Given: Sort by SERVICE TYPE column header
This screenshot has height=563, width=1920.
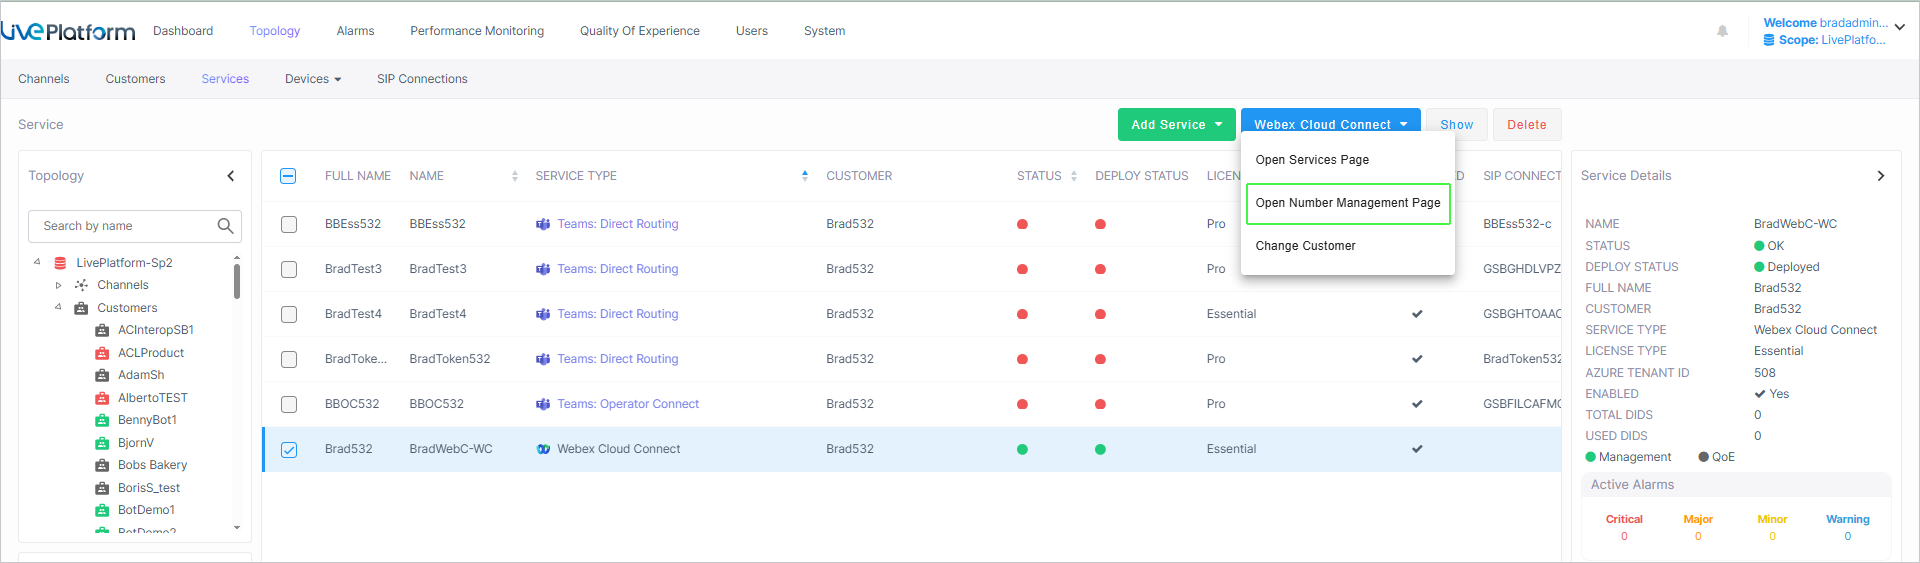Looking at the screenshot, I should [576, 176].
